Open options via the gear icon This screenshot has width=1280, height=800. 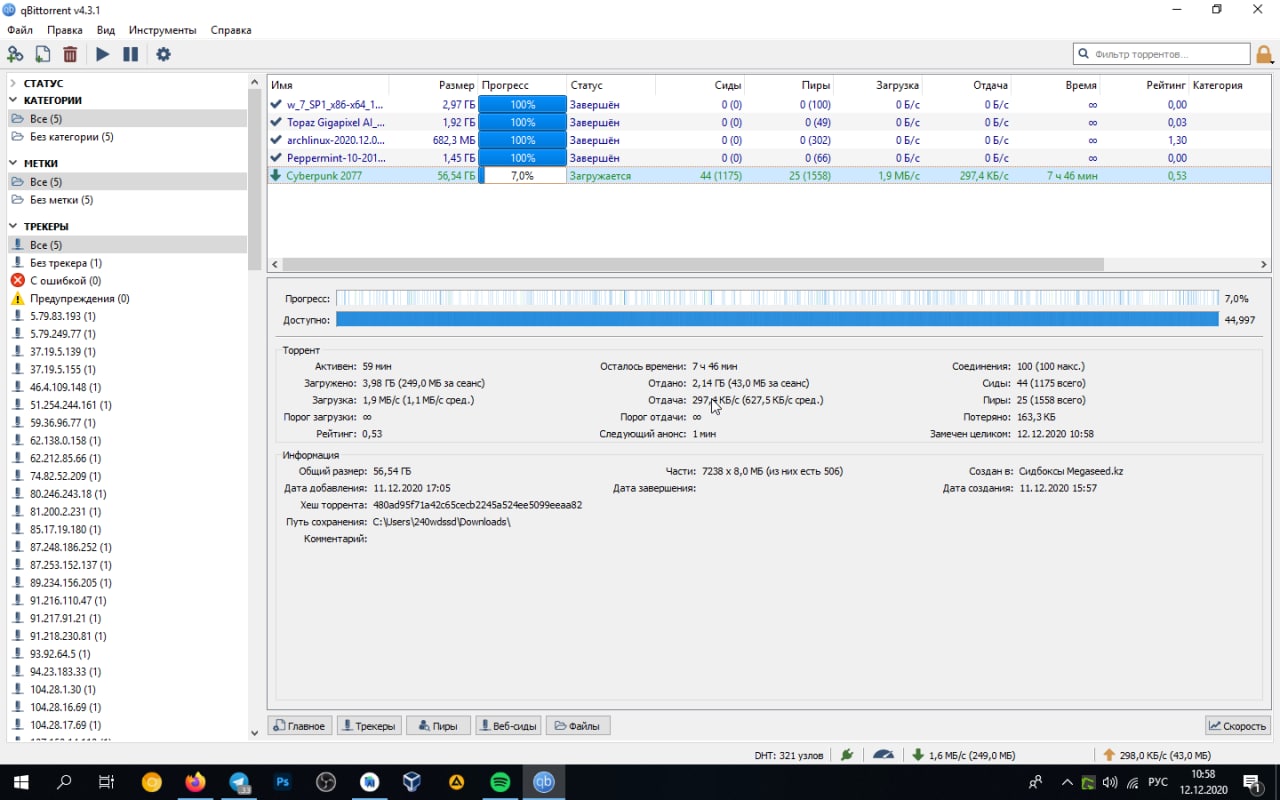click(163, 55)
